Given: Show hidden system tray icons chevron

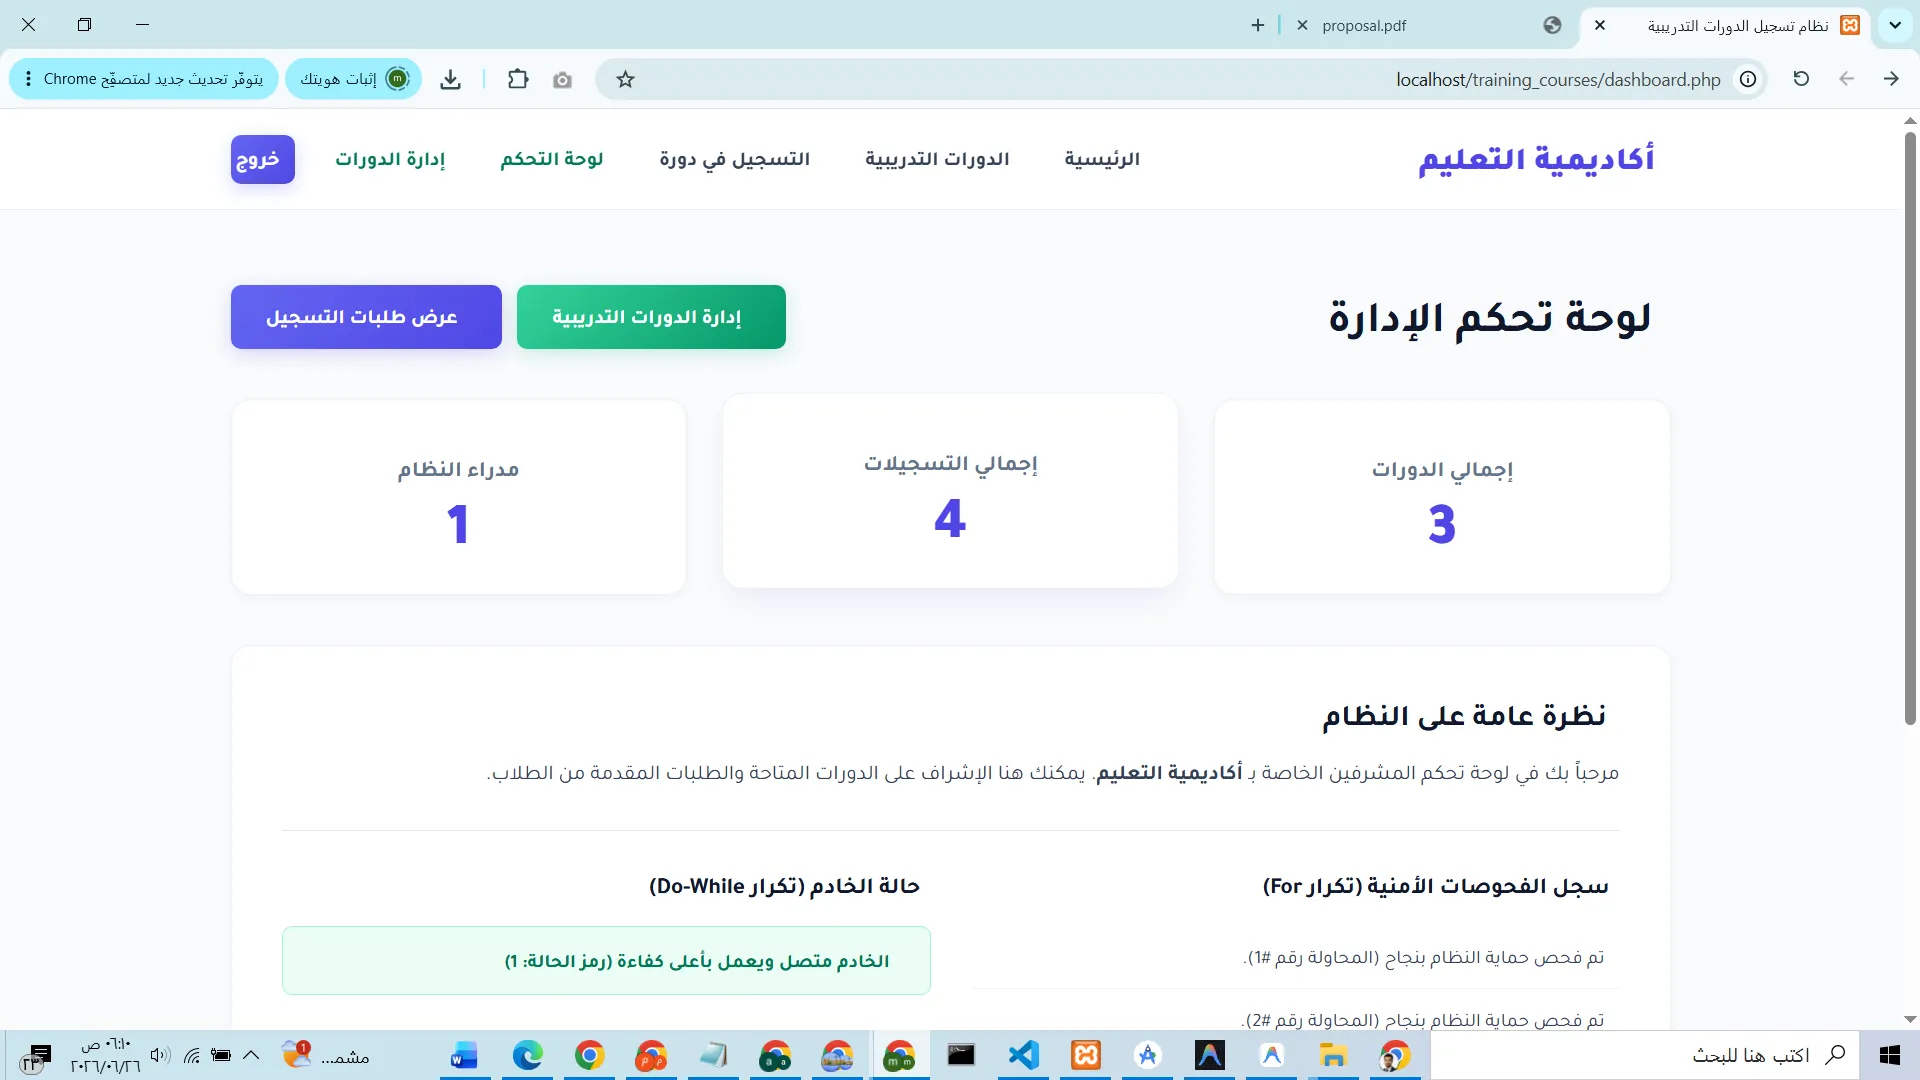Looking at the screenshot, I should click(x=251, y=1055).
